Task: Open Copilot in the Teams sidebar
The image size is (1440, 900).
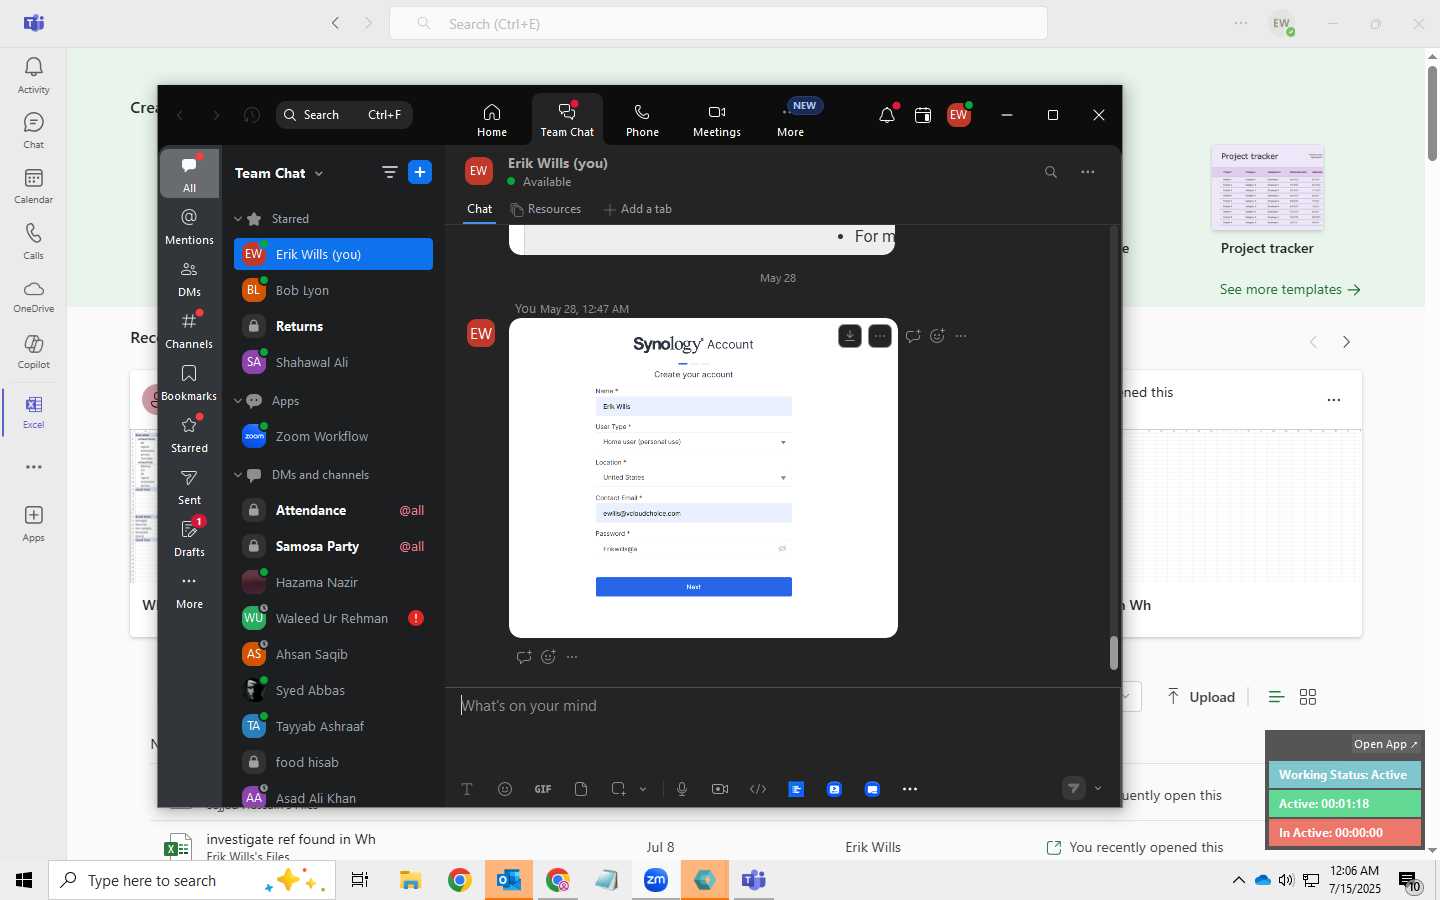Action: pos(33,352)
